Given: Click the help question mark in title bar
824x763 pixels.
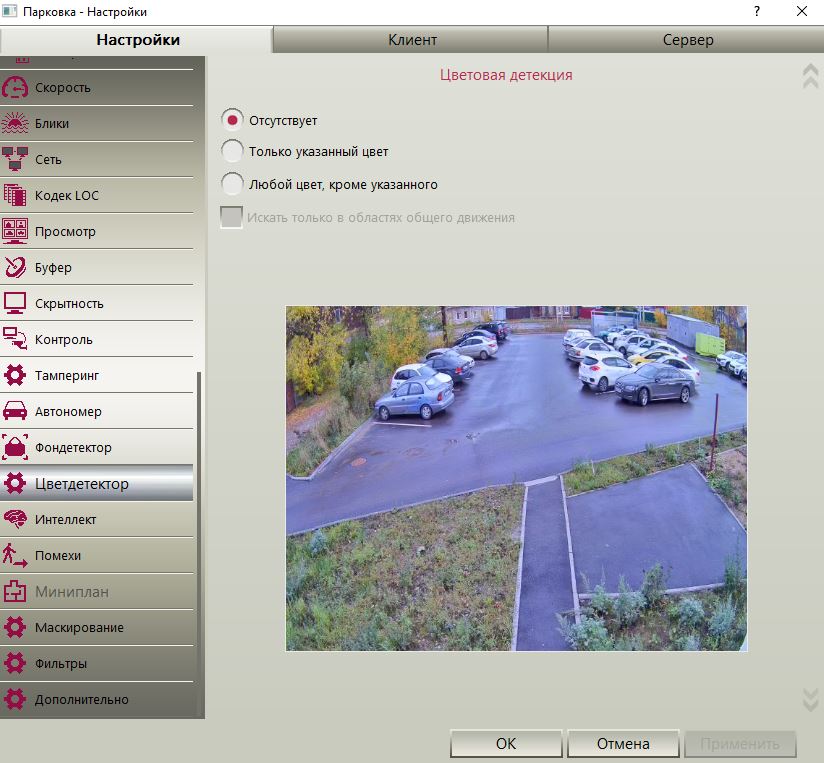Looking at the screenshot, I should [757, 11].
